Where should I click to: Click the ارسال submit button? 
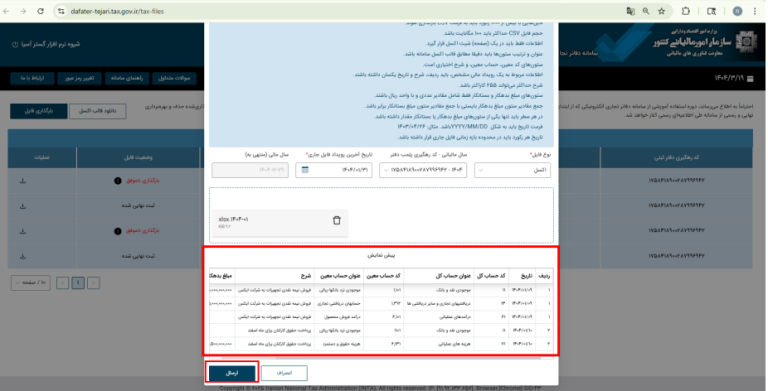232,373
